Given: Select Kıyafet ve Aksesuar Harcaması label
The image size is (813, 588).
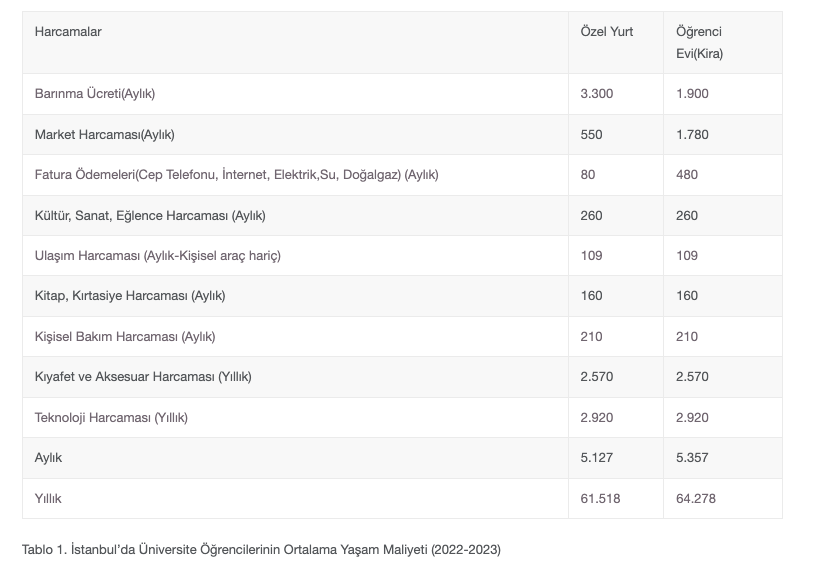Looking at the screenshot, I should [x=143, y=377].
